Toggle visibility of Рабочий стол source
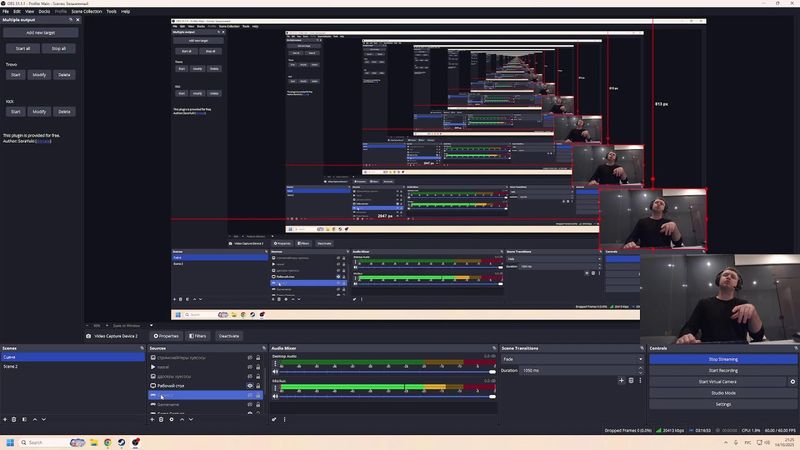The image size is (800, 450). [x=250, y=385]
